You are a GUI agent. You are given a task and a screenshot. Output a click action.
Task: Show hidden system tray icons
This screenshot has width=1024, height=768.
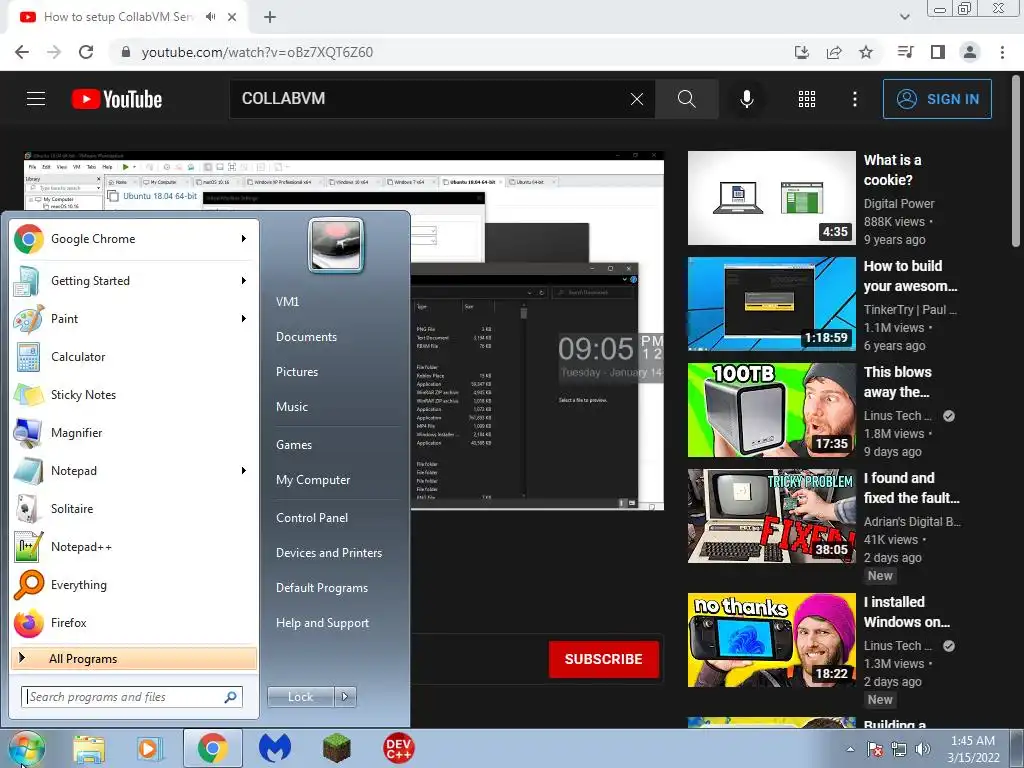coord(850,749)
